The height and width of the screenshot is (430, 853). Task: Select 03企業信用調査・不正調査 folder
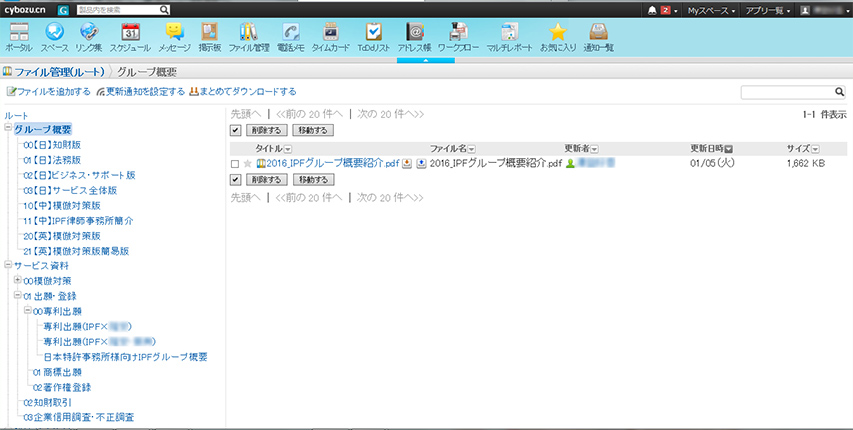click(79, 417)
